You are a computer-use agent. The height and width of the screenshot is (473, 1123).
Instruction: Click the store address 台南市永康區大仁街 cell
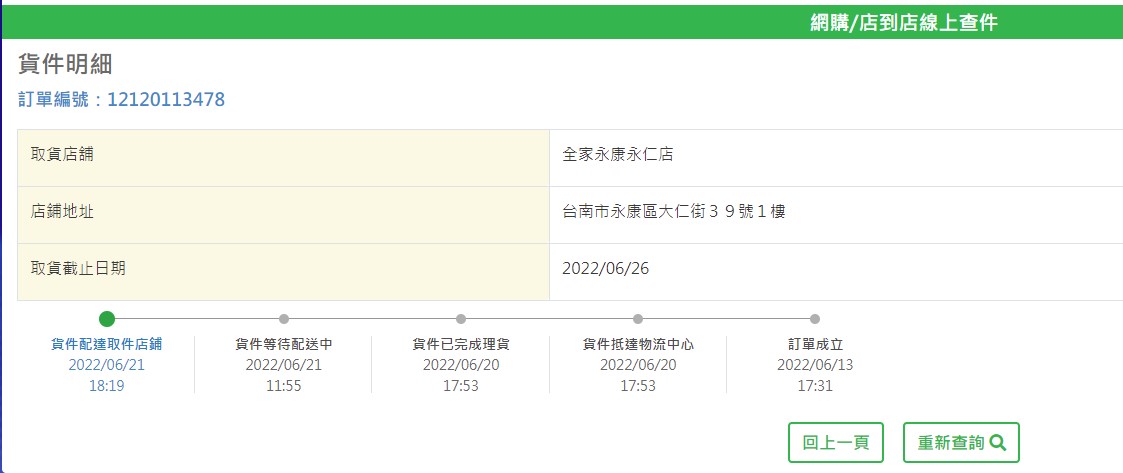[x=674, y=211]
